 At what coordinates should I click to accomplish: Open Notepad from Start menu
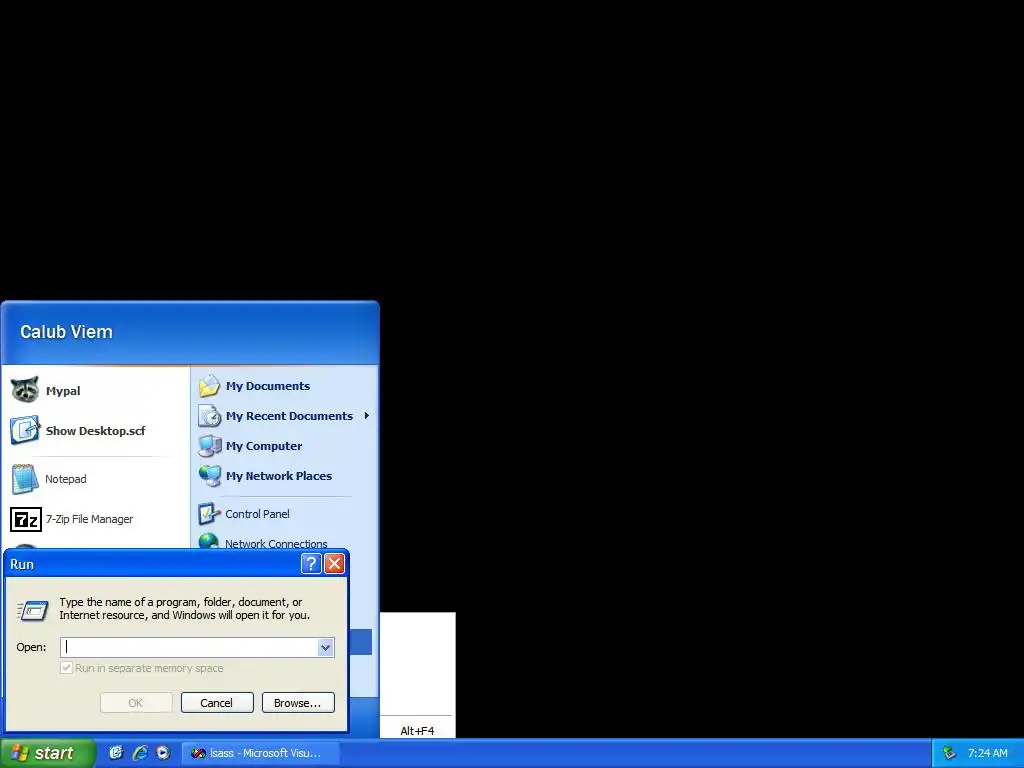point(95,479)
